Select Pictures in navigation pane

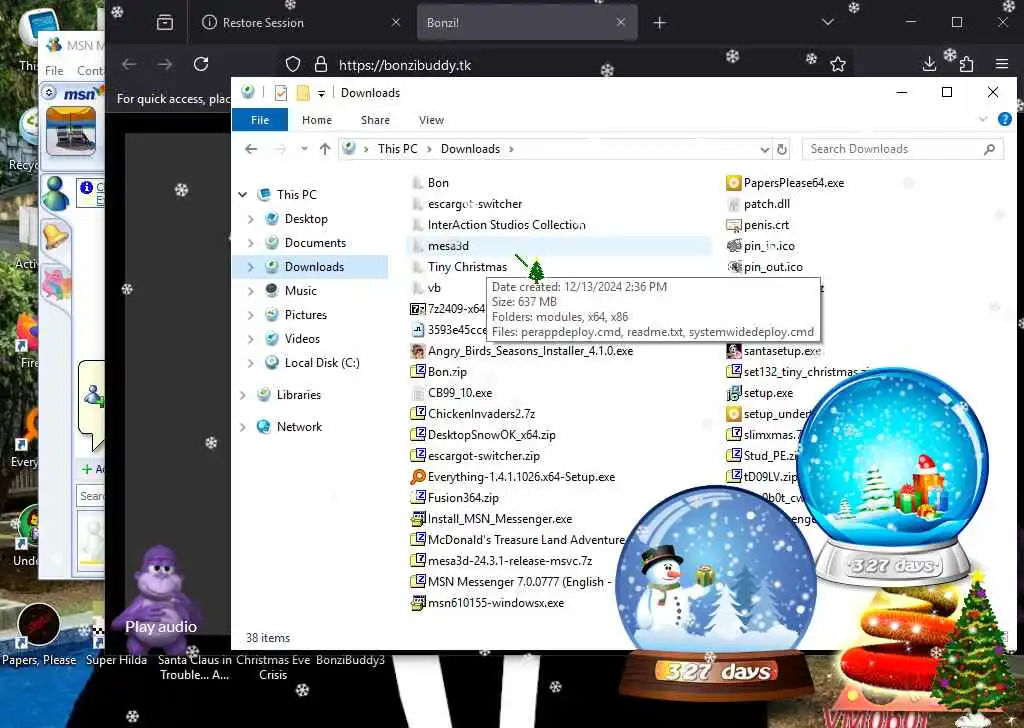pos(306,315)
